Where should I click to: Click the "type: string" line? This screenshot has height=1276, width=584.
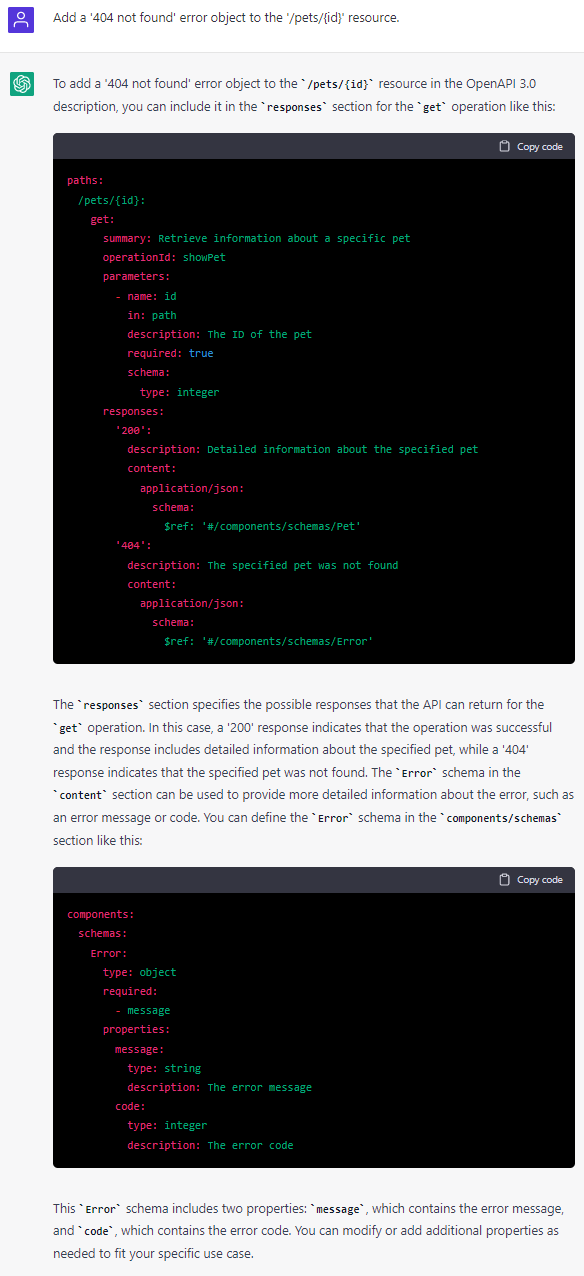pos(164,1069)
